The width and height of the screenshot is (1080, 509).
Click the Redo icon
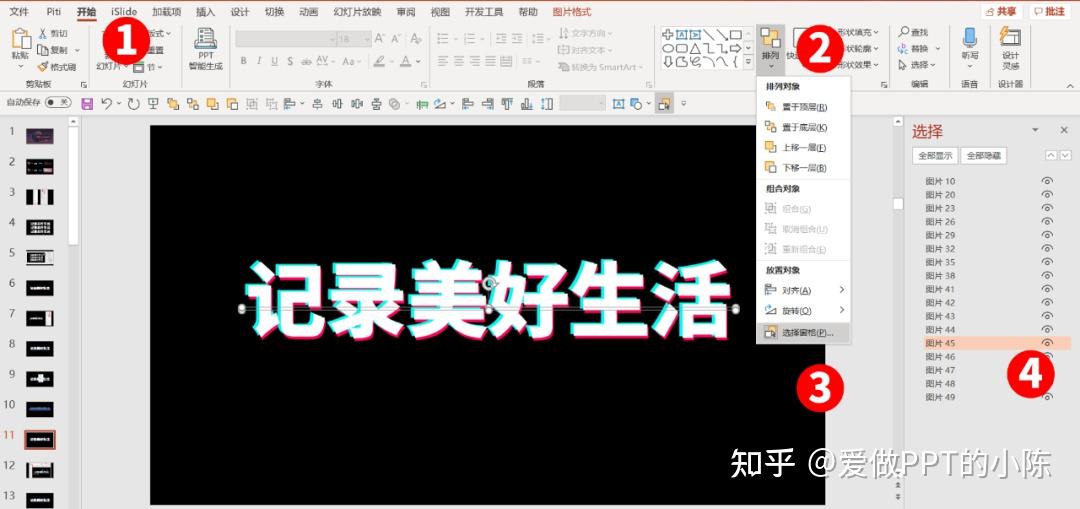[x=133, y=104]
